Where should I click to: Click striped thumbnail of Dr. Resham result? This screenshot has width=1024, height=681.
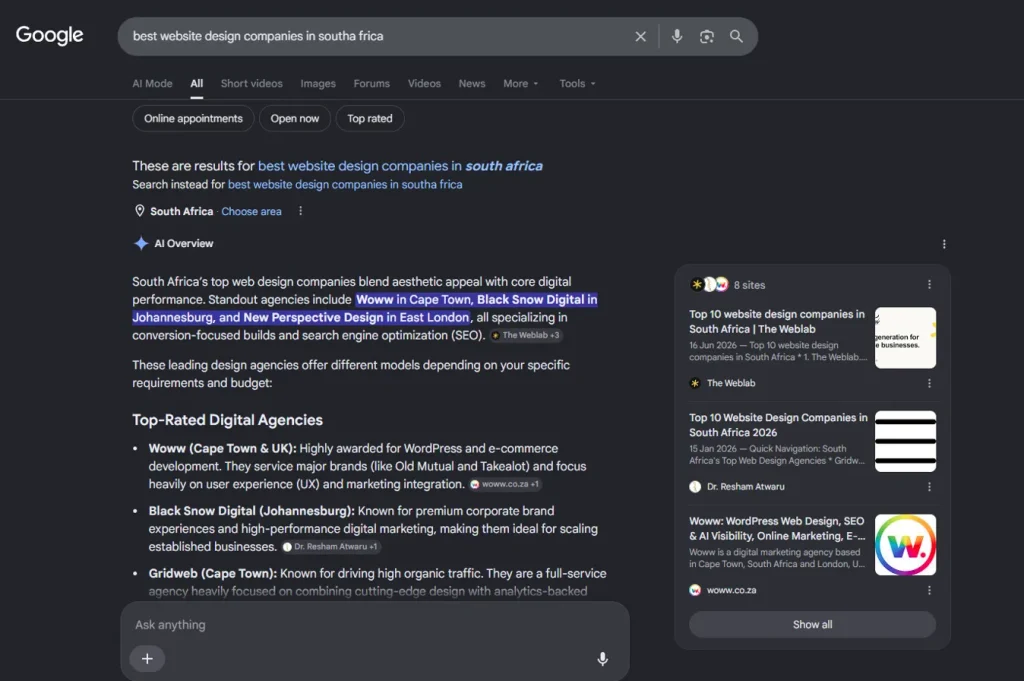[x=905, y=441]
